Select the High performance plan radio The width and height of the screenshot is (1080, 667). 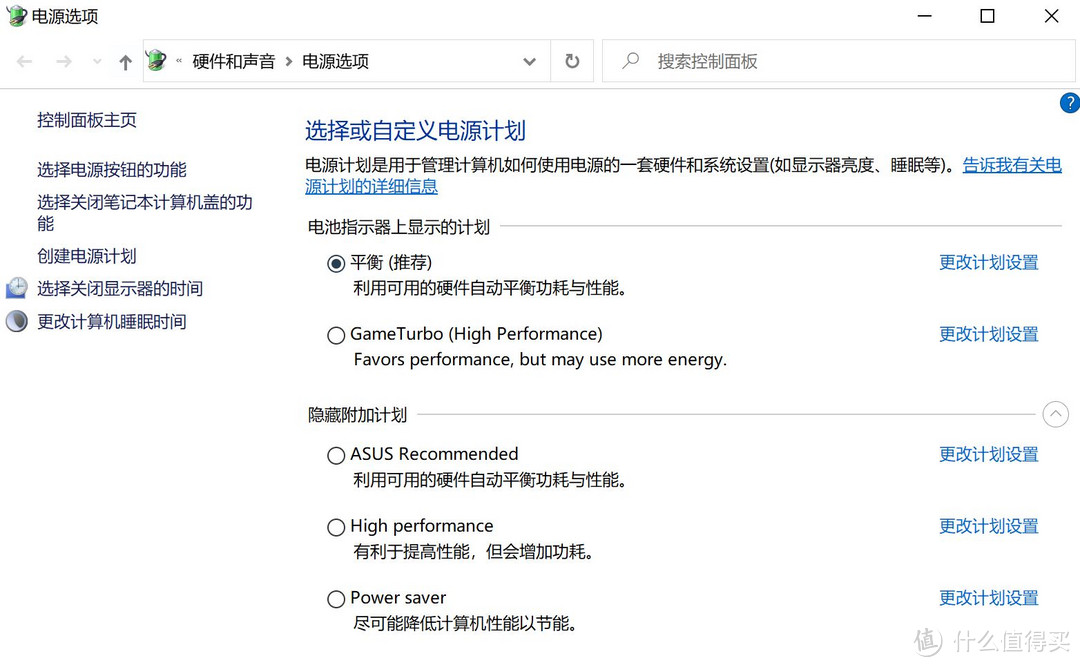[336, 528]
